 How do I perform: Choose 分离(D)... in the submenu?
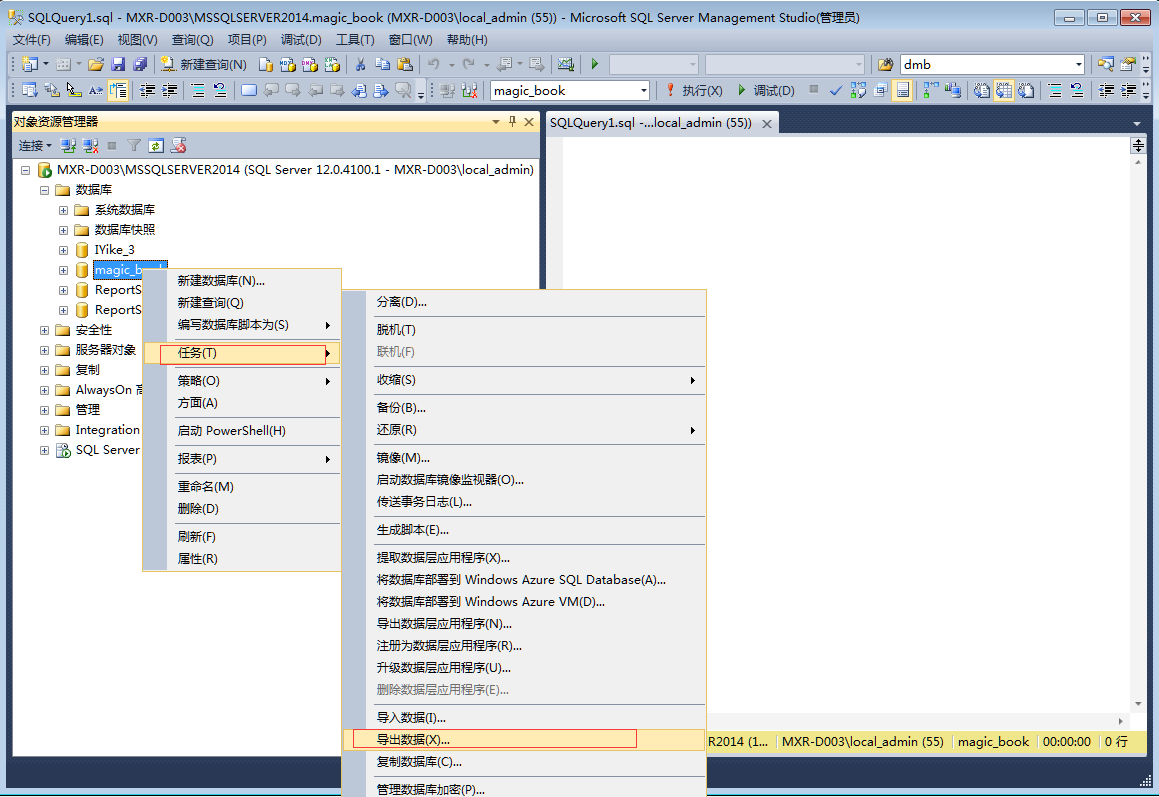(524, 302)
